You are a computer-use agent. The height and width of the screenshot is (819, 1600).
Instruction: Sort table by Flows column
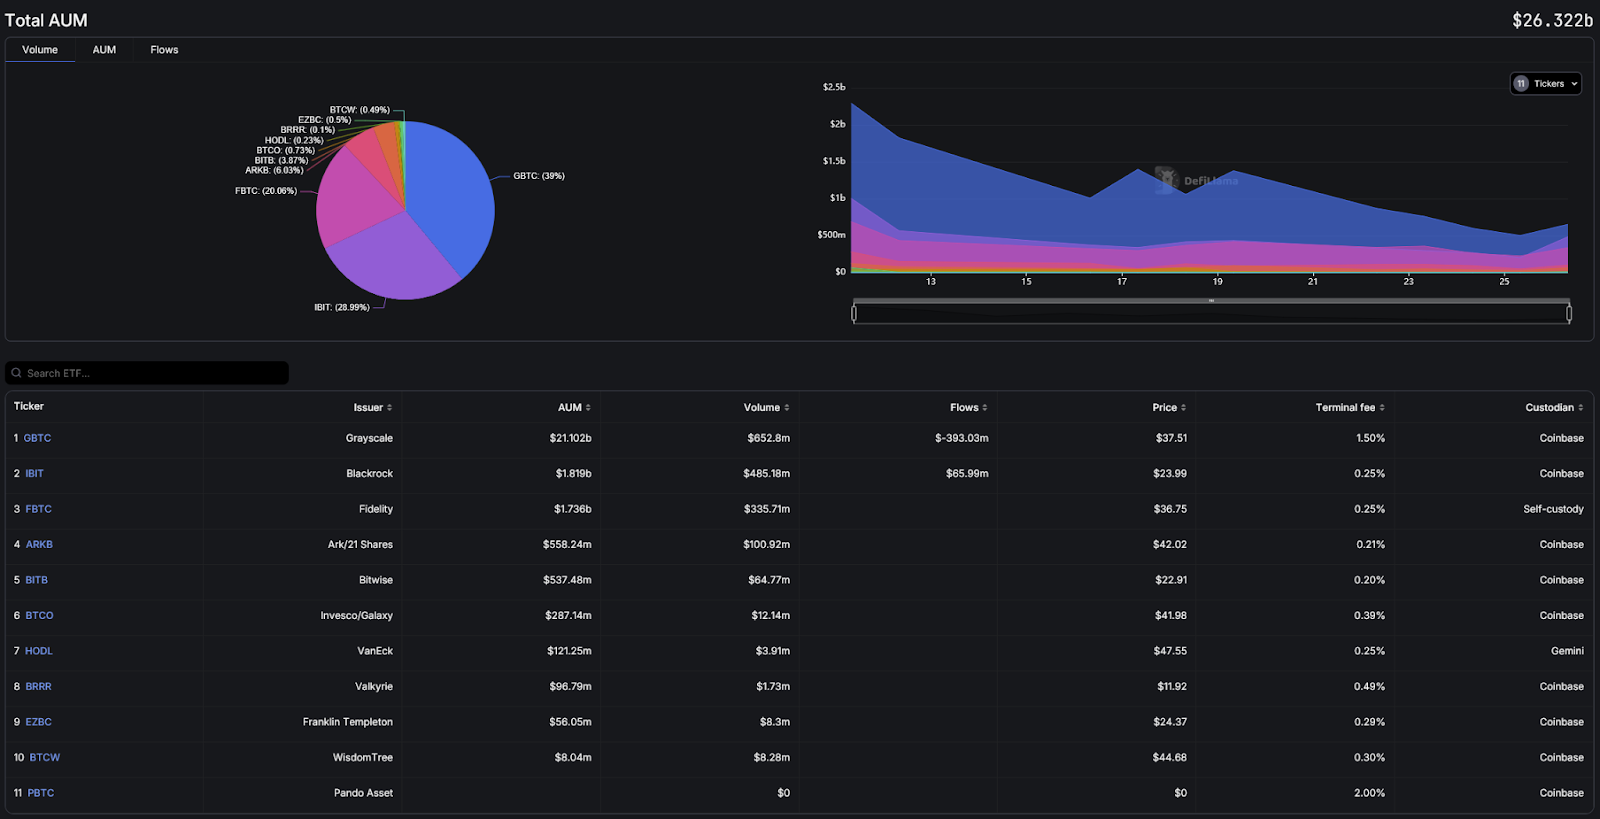pos(969,408)
